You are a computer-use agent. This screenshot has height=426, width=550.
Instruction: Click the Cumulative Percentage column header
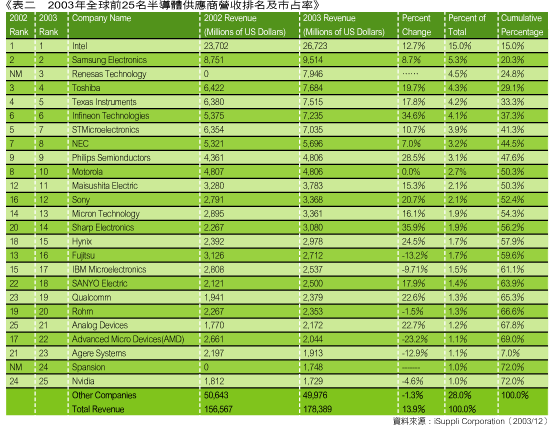522,25
